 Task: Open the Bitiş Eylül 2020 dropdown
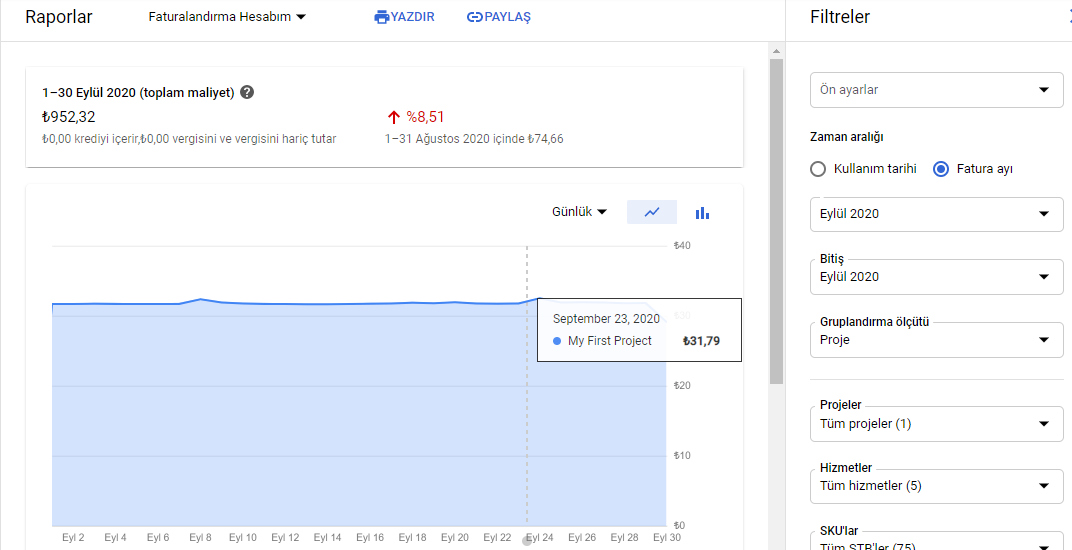tap(937, 276)
